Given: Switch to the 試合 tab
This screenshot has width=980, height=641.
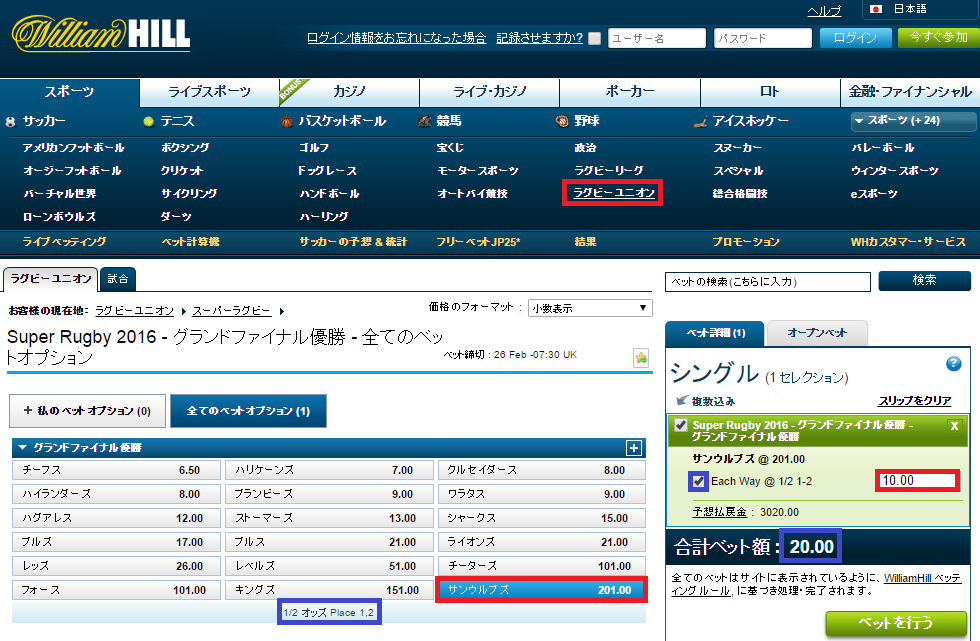Looking at the screenshot, I should pos(118,279).
